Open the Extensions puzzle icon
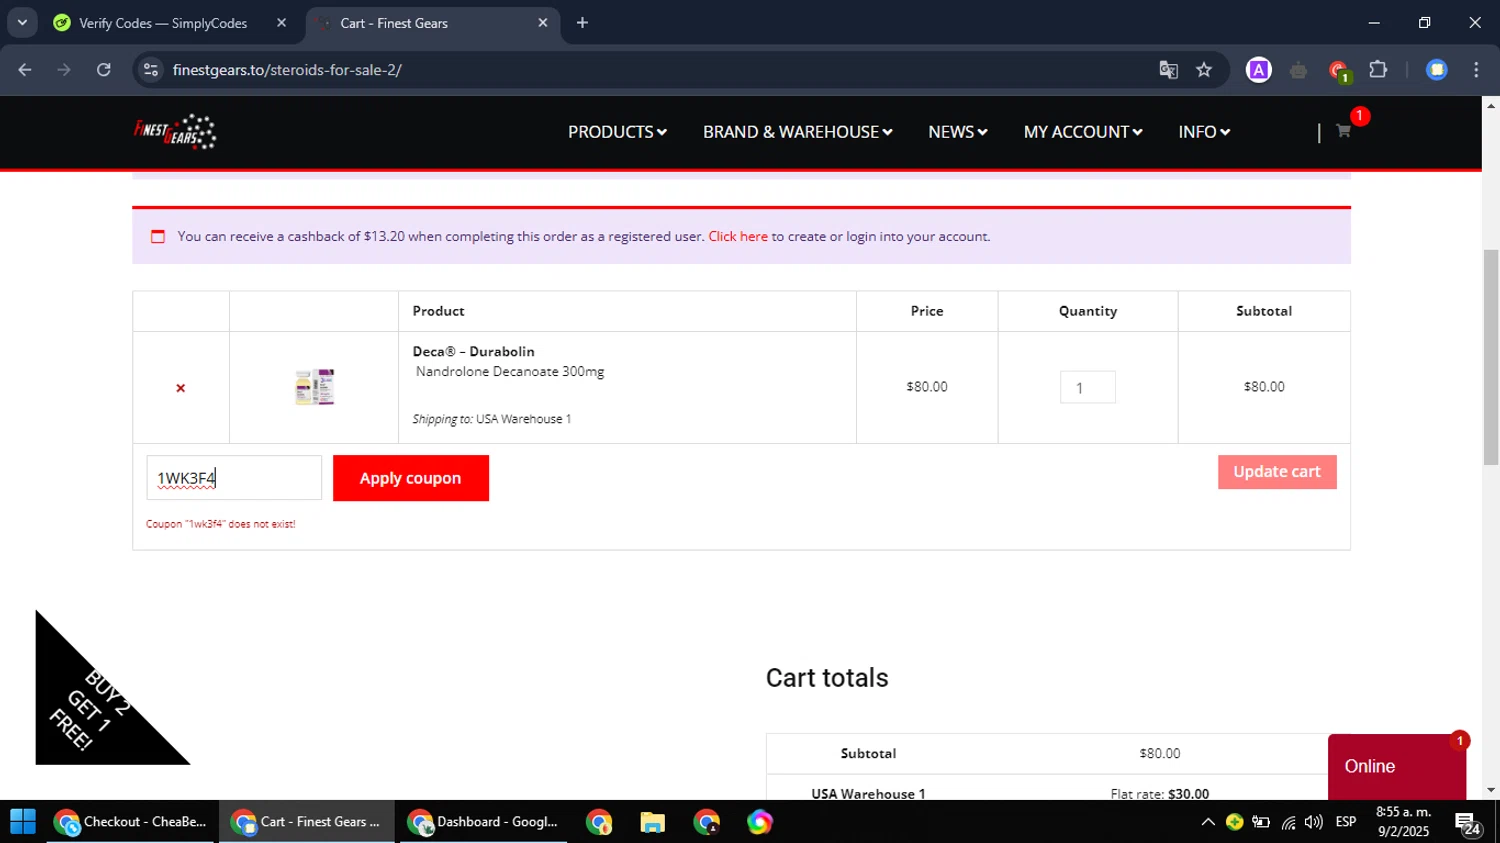 [1378, 70]
